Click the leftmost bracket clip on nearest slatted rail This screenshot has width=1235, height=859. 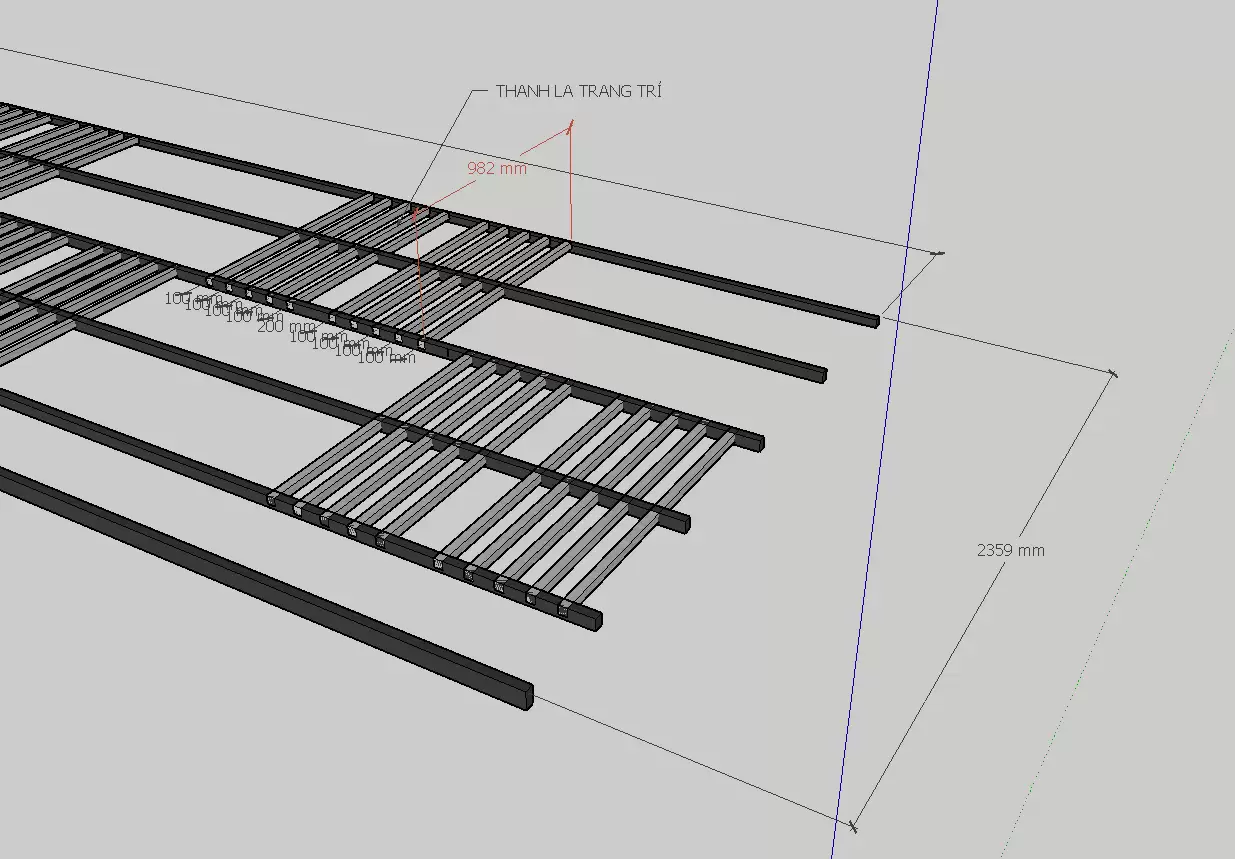point(272,497)
